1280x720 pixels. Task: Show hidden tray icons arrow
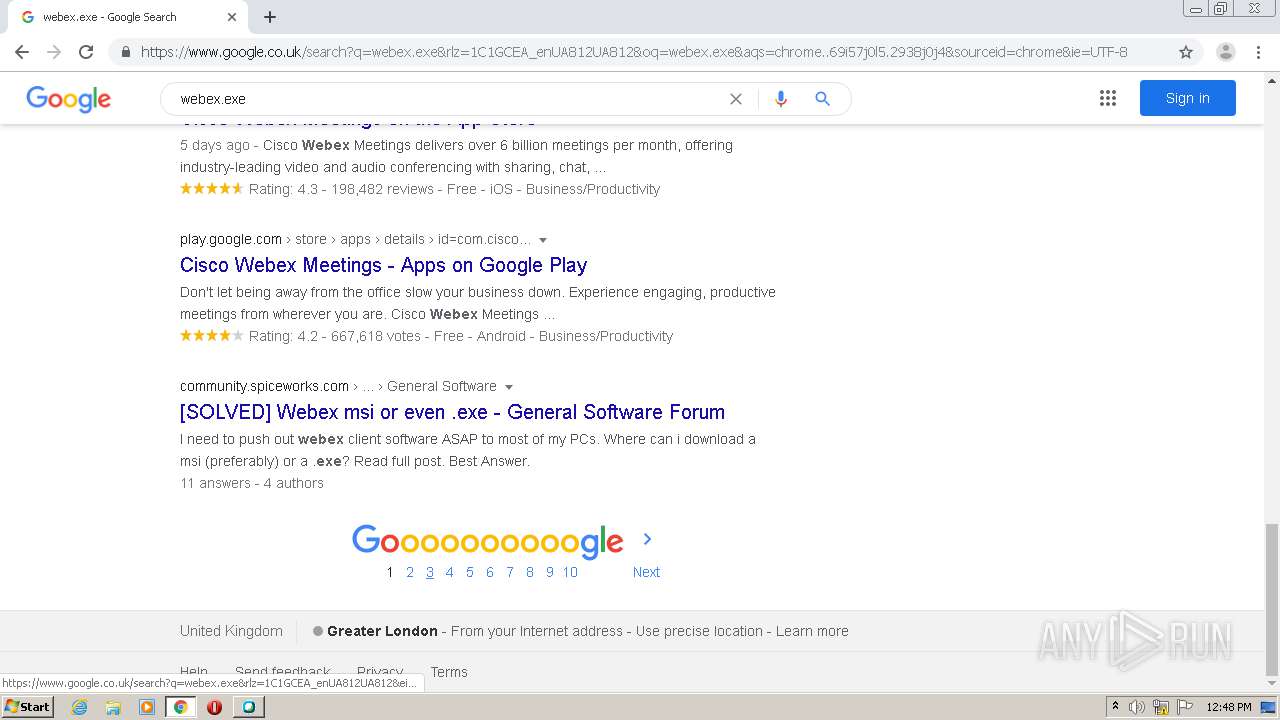[1115, 706]
